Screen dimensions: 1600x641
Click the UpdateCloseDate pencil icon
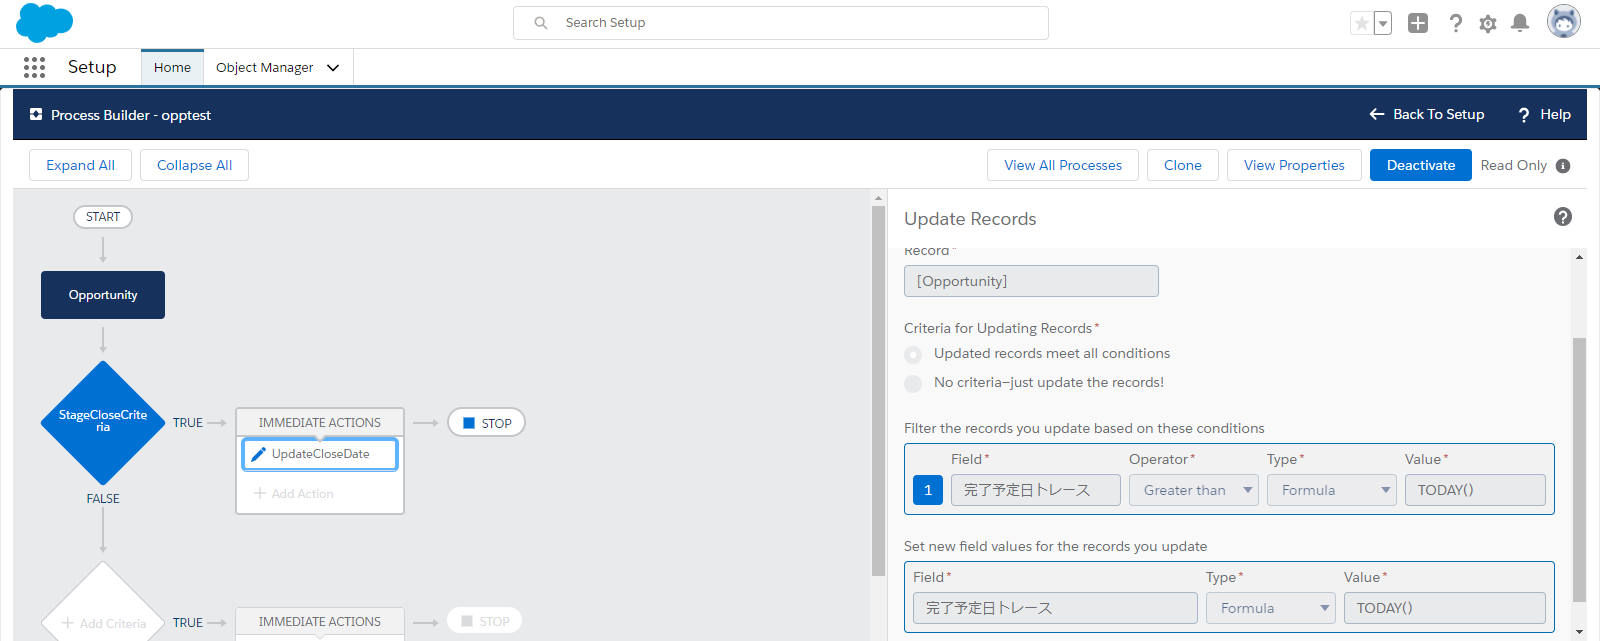click(x=258, y=454)
